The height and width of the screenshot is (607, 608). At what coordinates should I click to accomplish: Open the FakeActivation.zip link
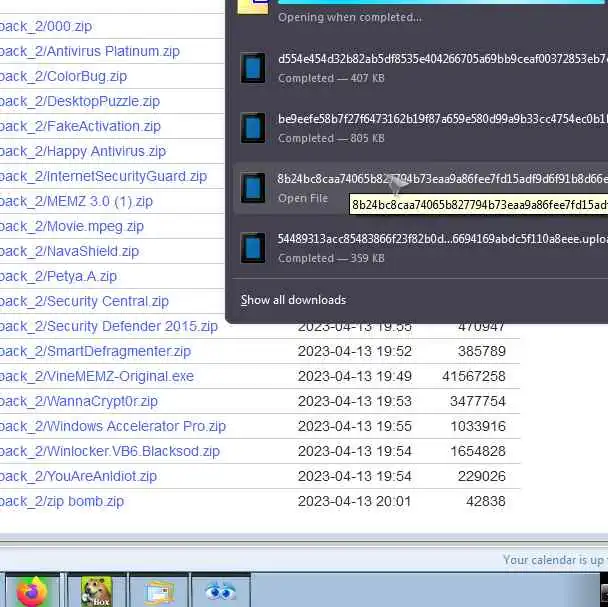[80, 126]
